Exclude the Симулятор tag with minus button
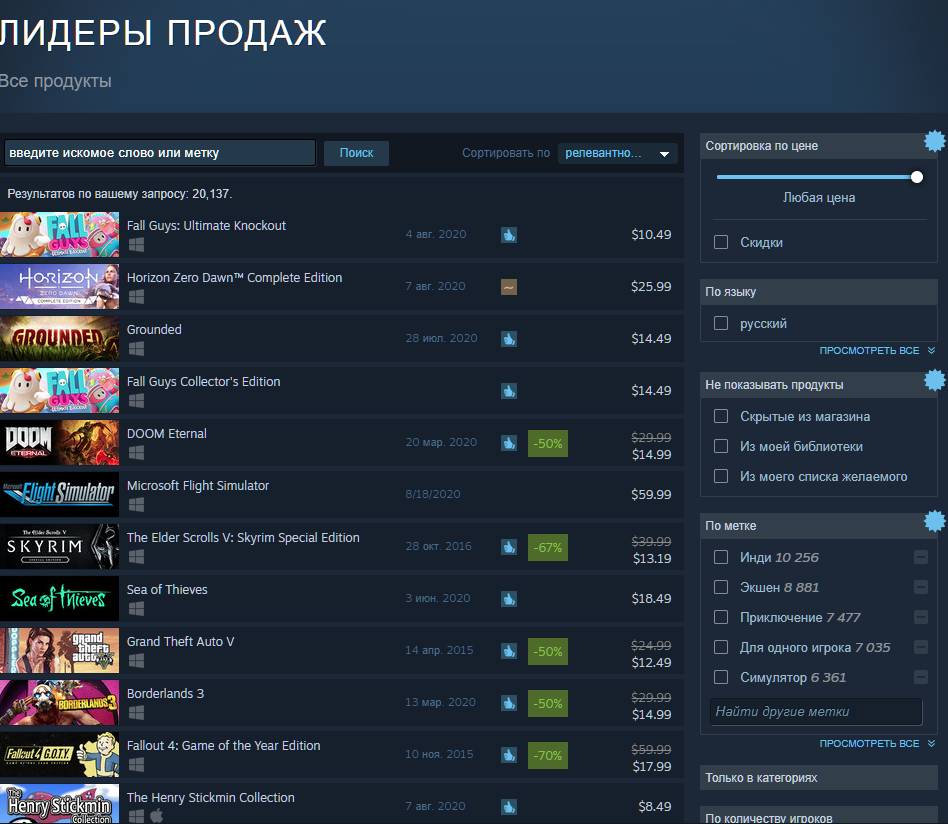The image size is (948, 824). (921, 677)
